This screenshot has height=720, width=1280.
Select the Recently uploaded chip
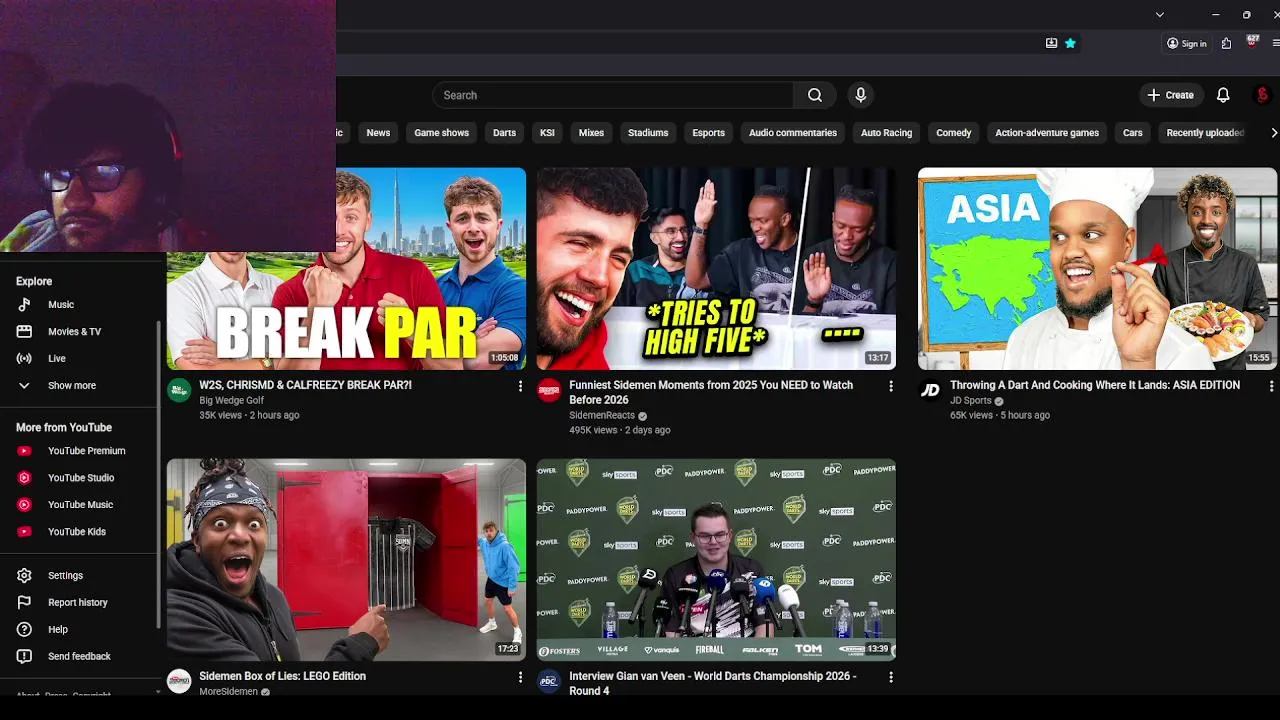(x=1205, y=132)
